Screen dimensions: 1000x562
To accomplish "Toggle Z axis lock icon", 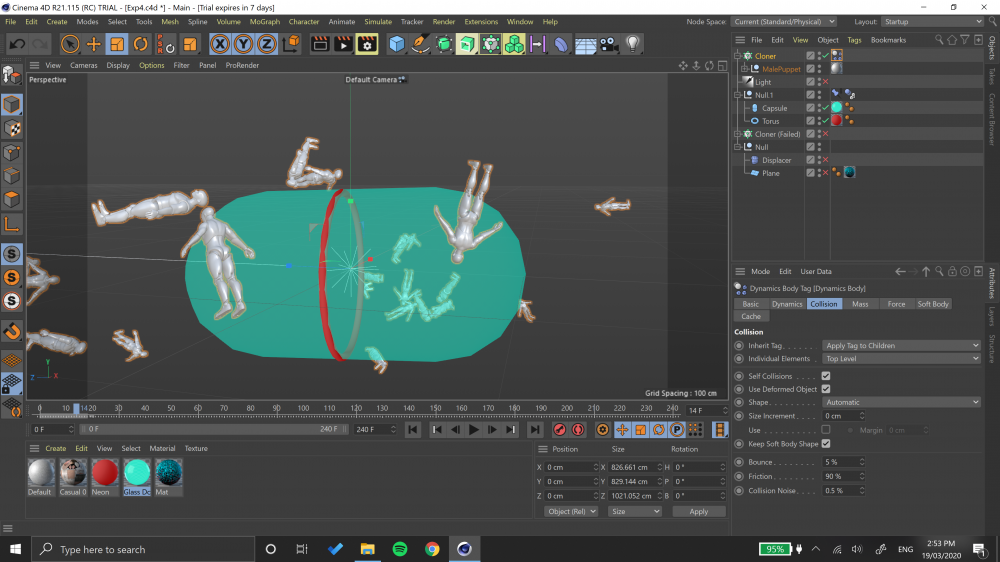I will [267, 44].
